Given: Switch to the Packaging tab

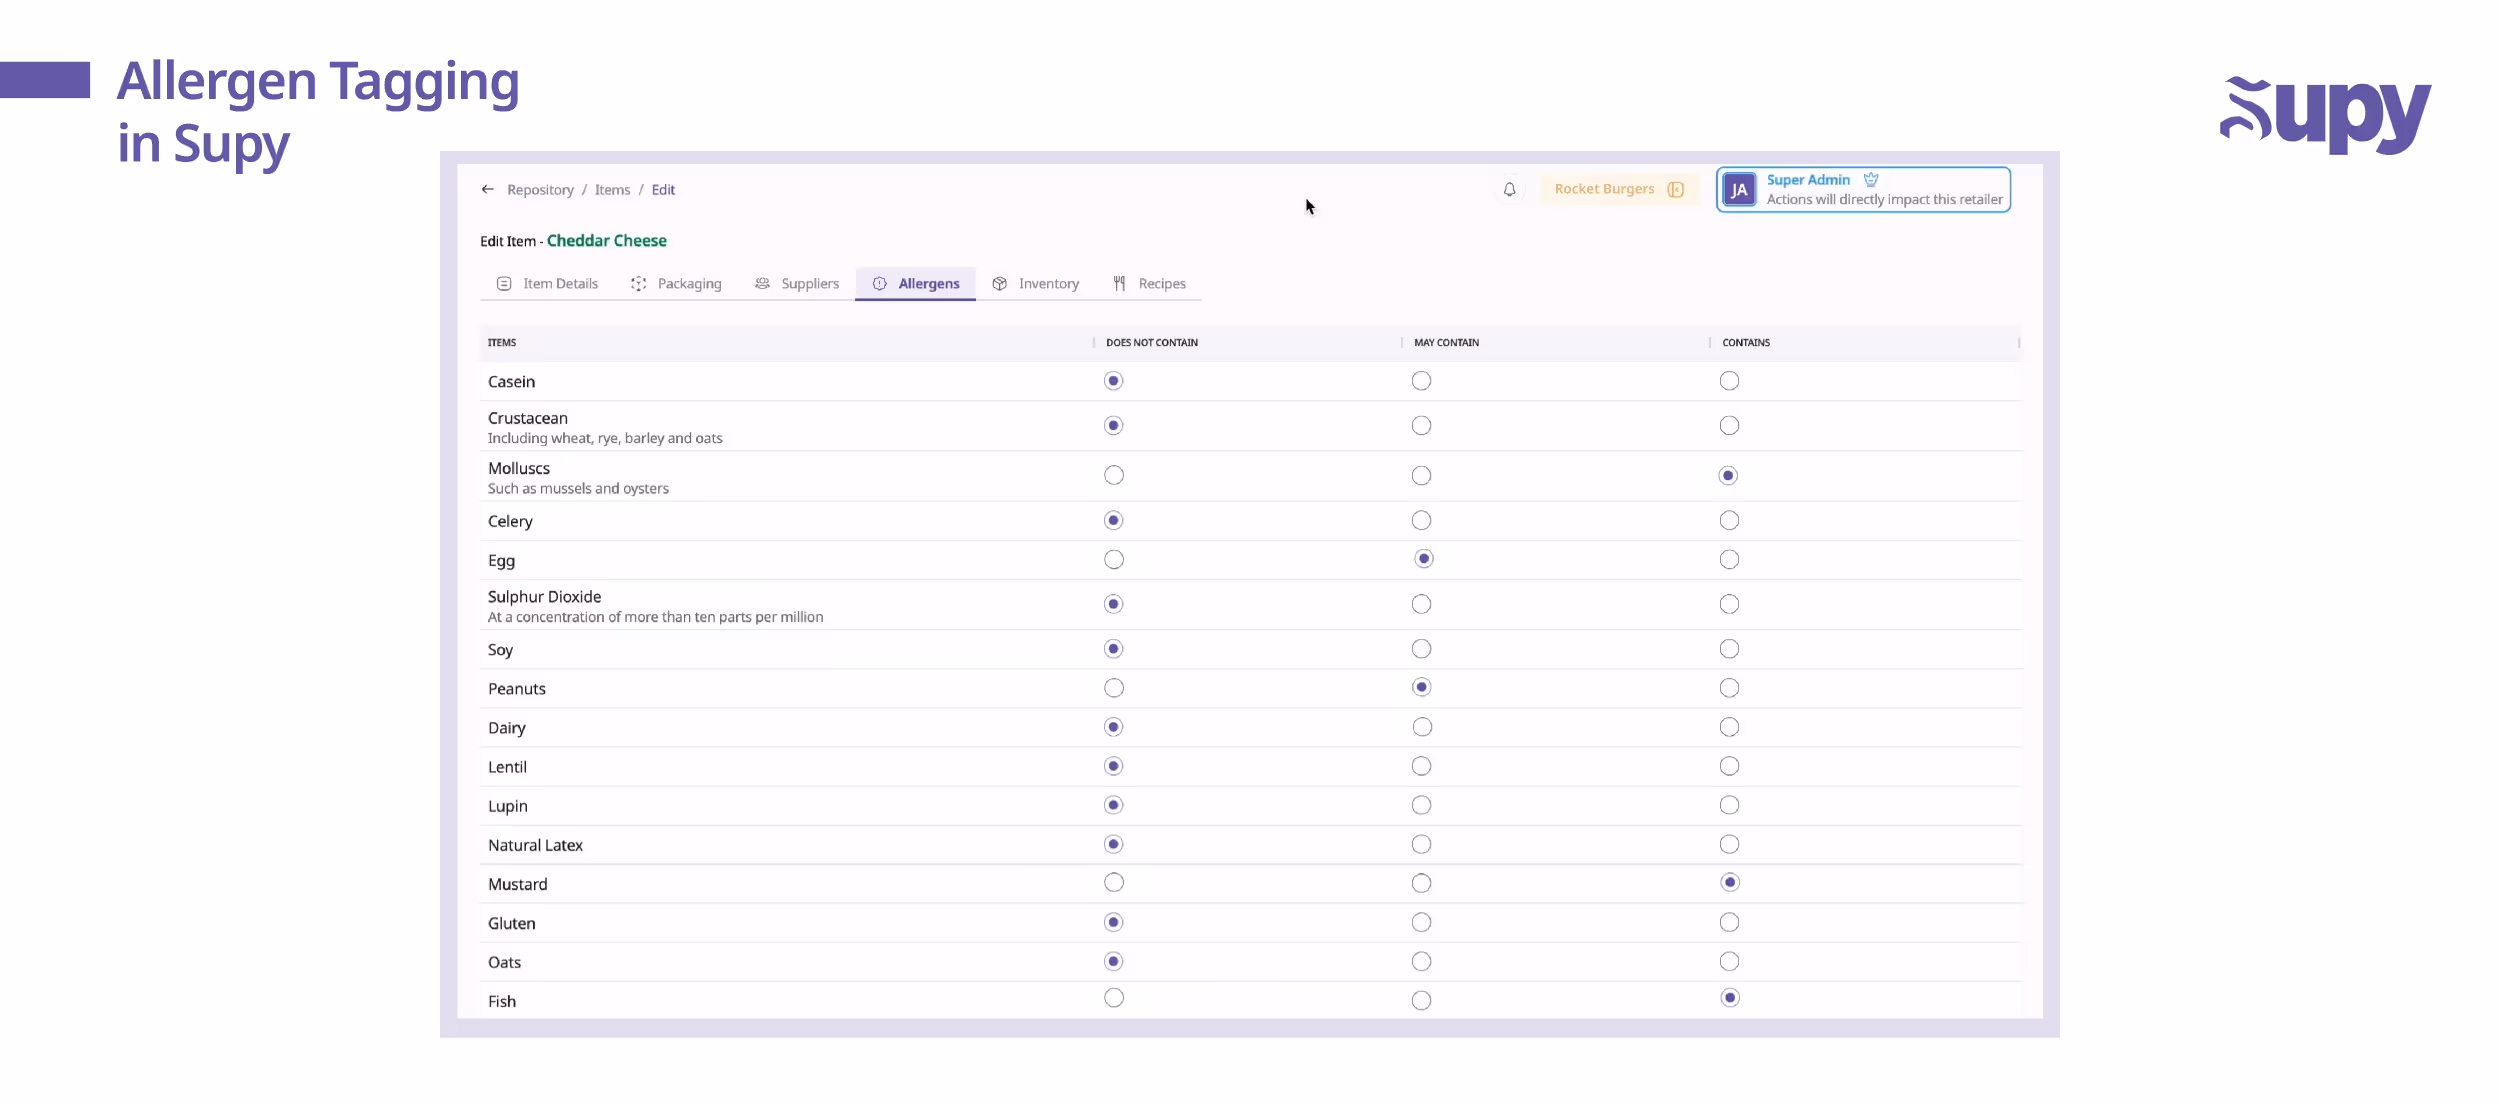Looking at the screenshot, I should point(688,284).
